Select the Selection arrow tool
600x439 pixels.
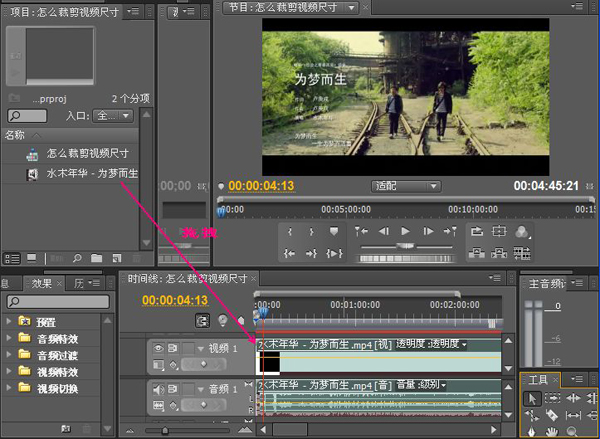(x=532, y=399)
